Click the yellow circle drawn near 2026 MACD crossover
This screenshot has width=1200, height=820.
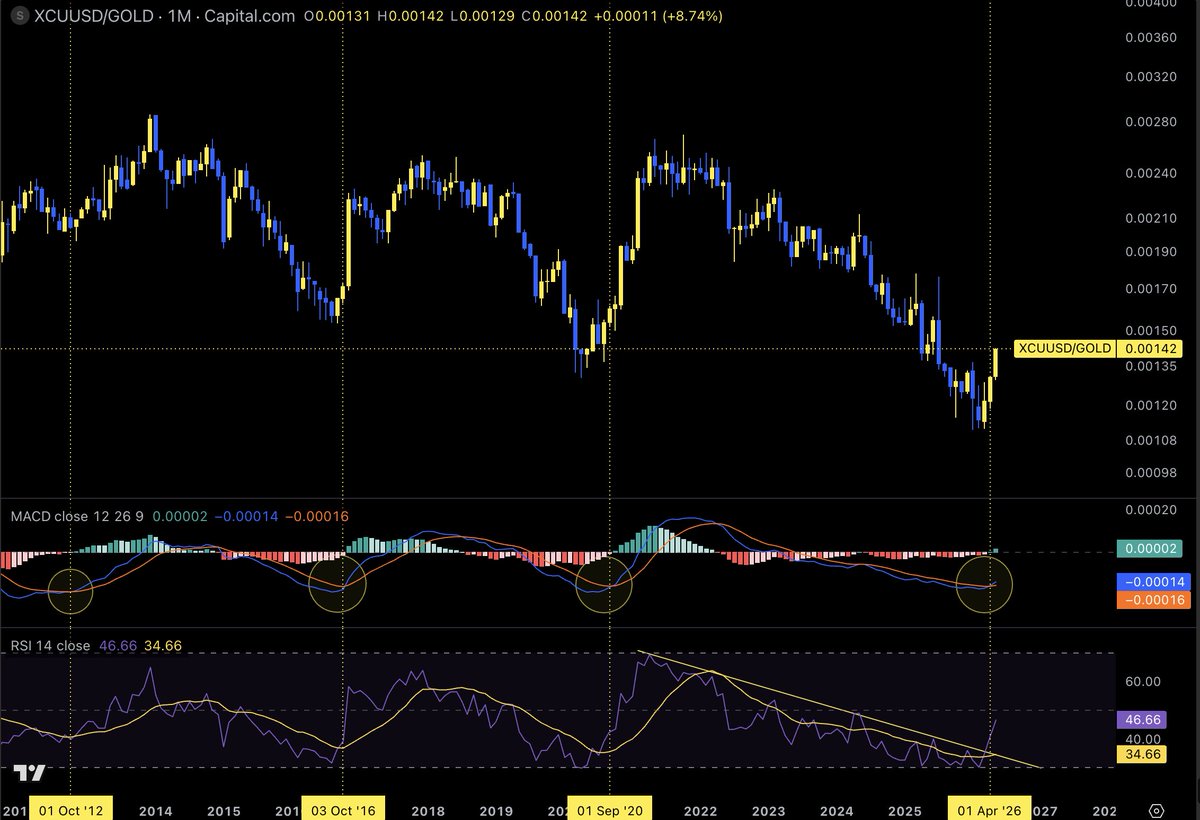tap(984, 585)
